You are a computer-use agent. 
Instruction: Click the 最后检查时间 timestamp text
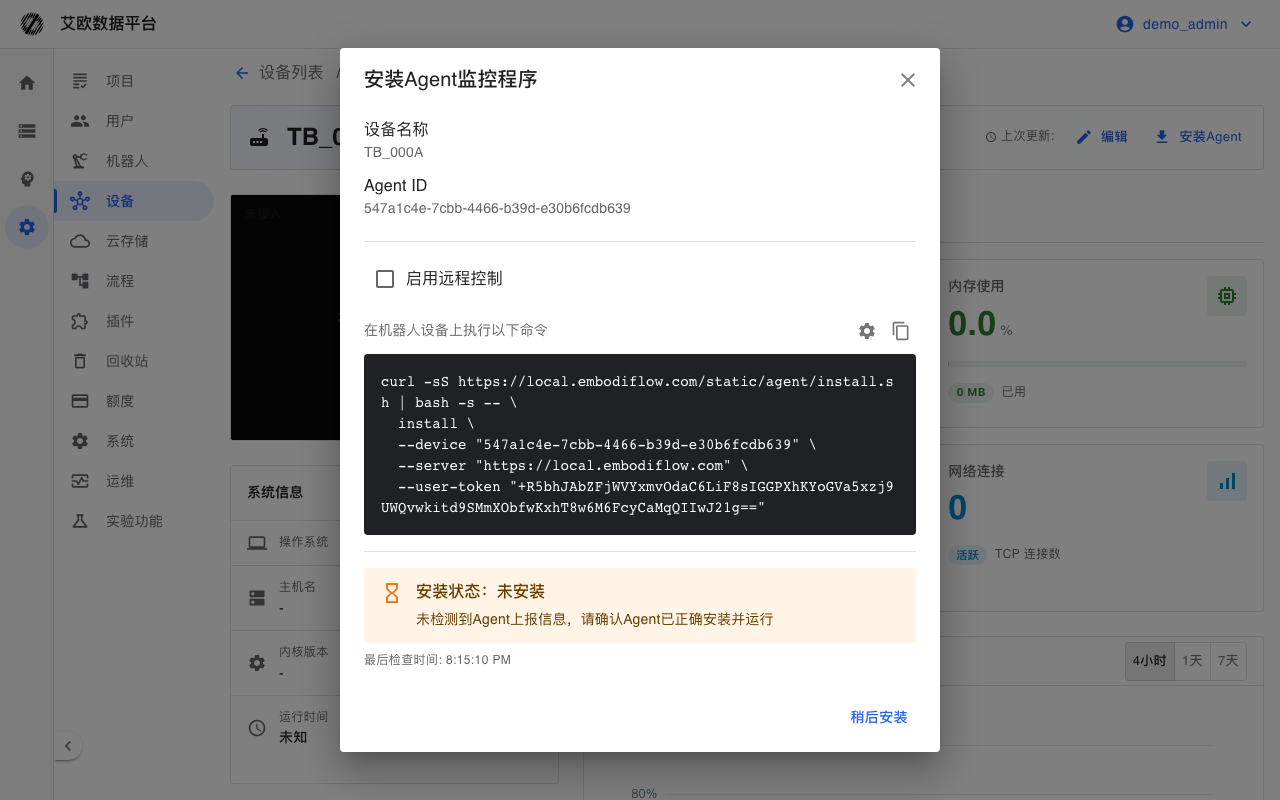tap(437, 660)
